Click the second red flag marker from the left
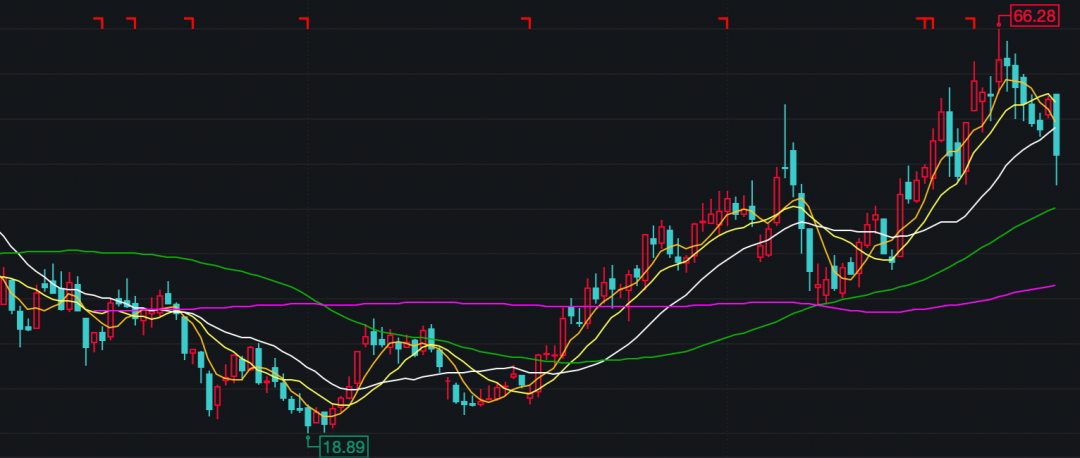Screen dimensions: 1080x458 [x=130, y=22]
